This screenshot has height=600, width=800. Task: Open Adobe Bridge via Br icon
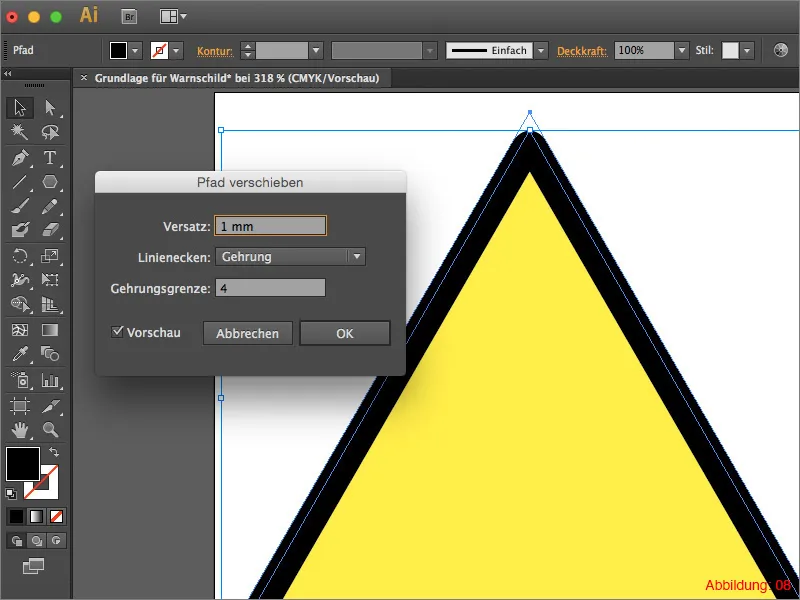point(130,17)
